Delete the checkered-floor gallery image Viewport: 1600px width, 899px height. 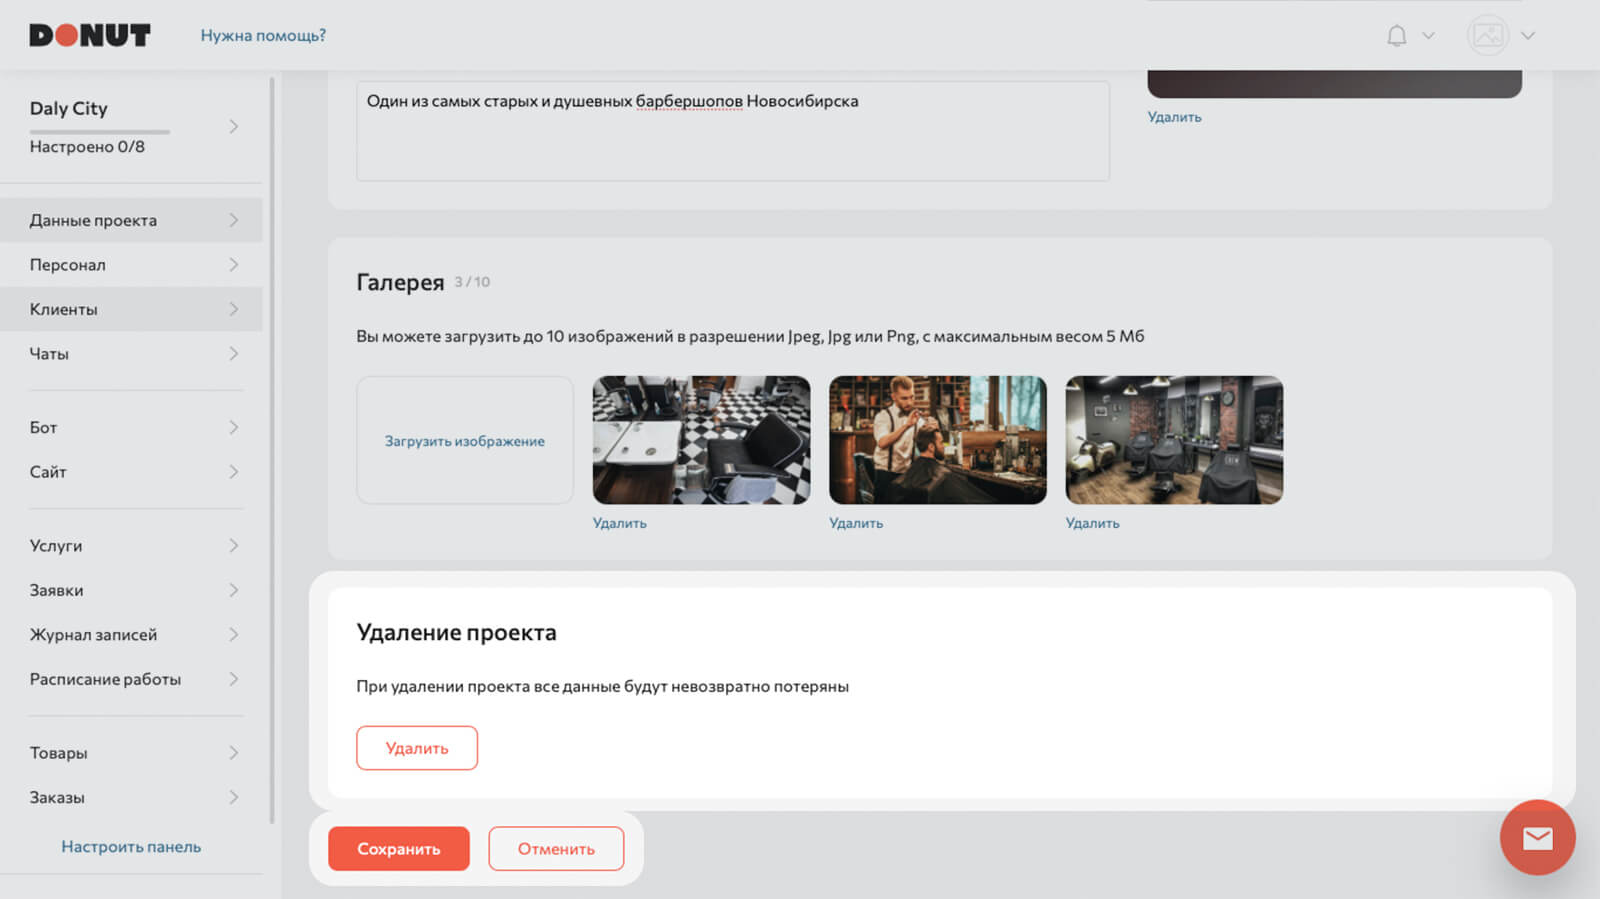point(620,523)
